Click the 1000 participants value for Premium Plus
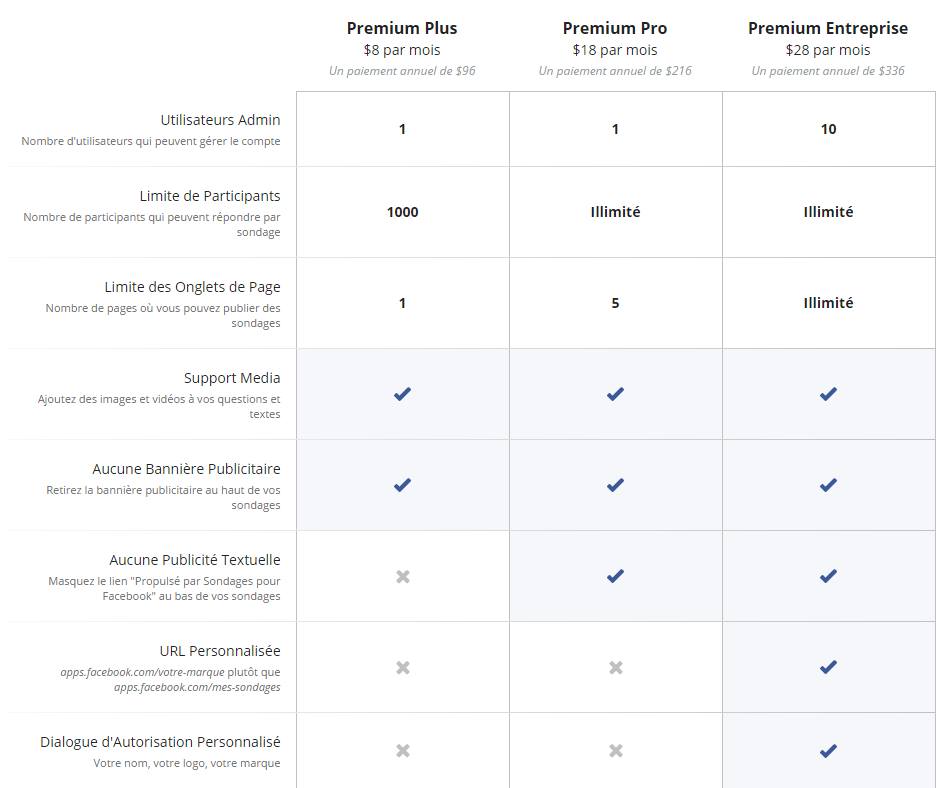 [x=402, y=212]
